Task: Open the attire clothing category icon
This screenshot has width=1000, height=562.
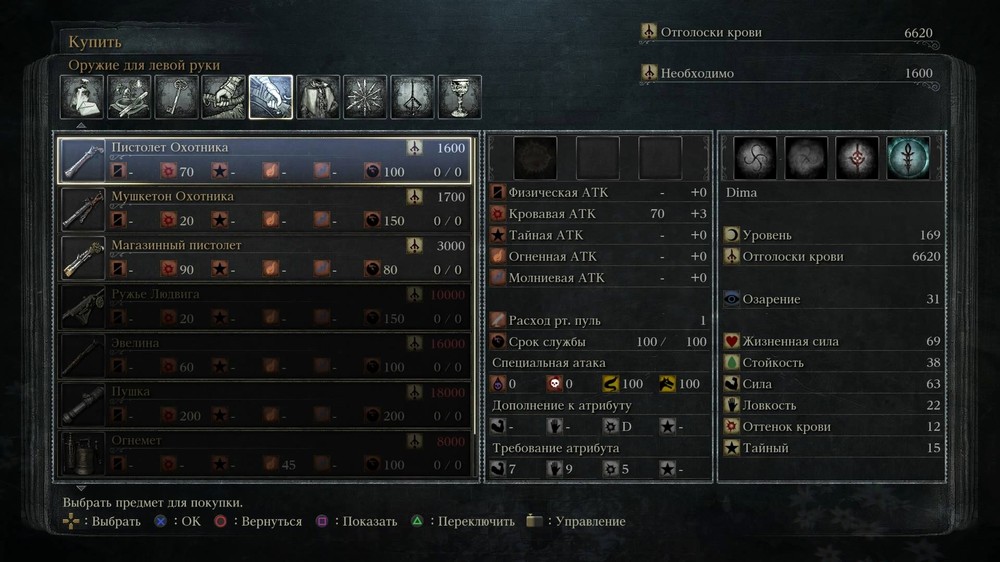Action: pos(318,97)
